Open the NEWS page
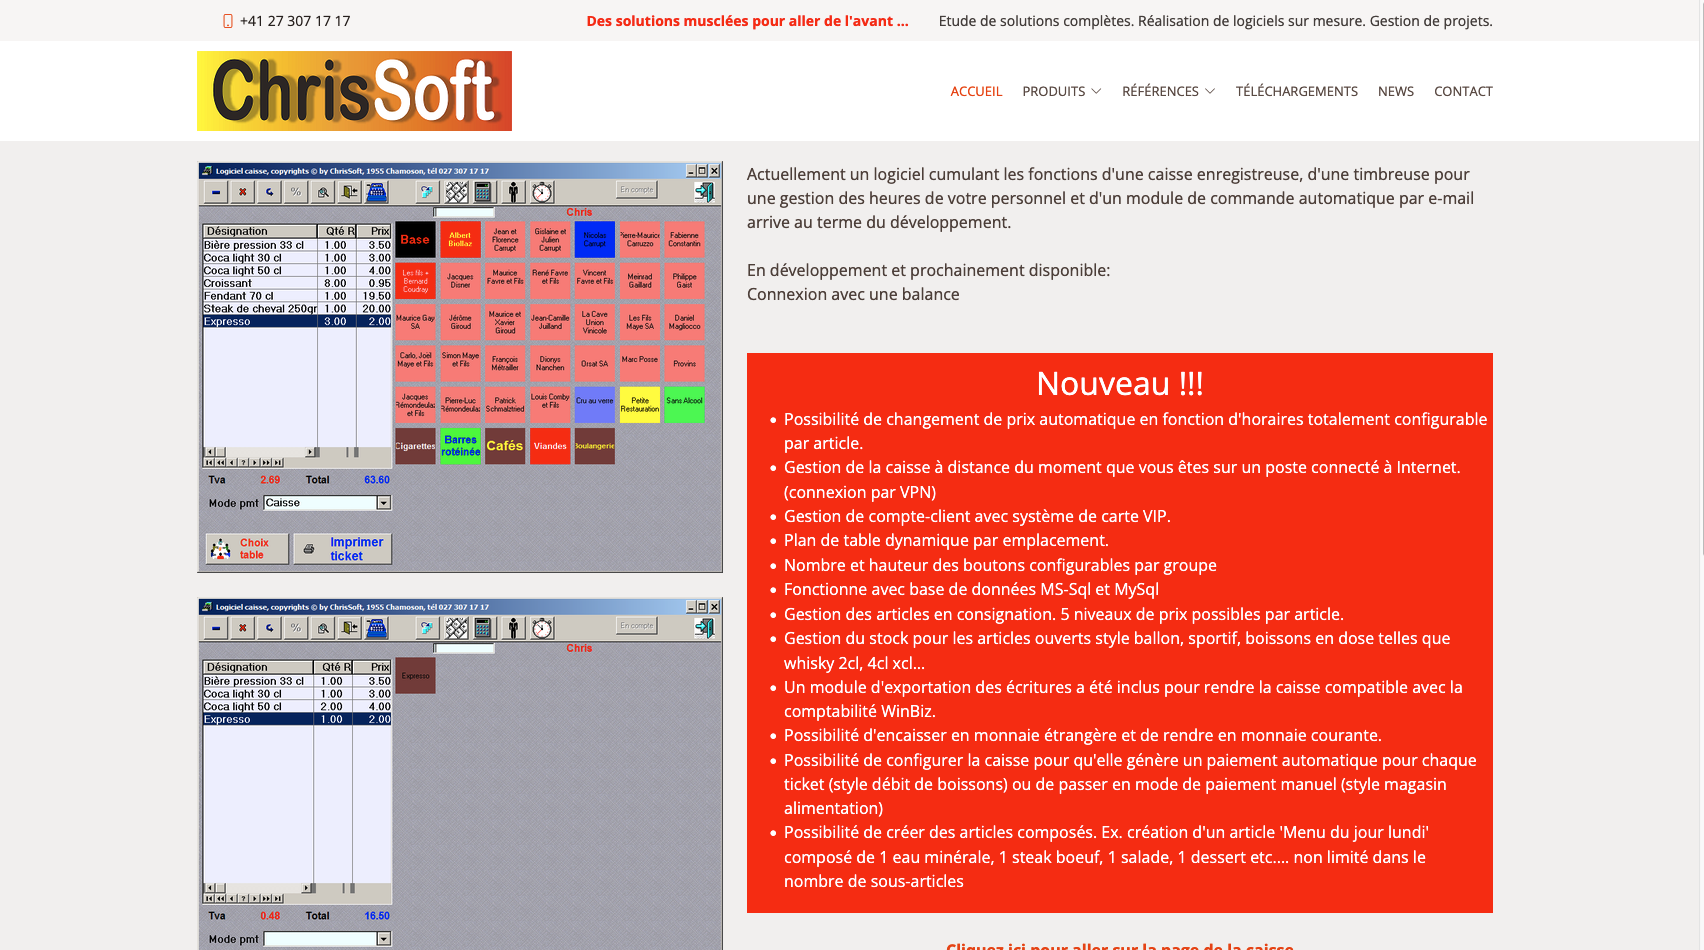This screenshot has height=950, width=1704. 1395,91
